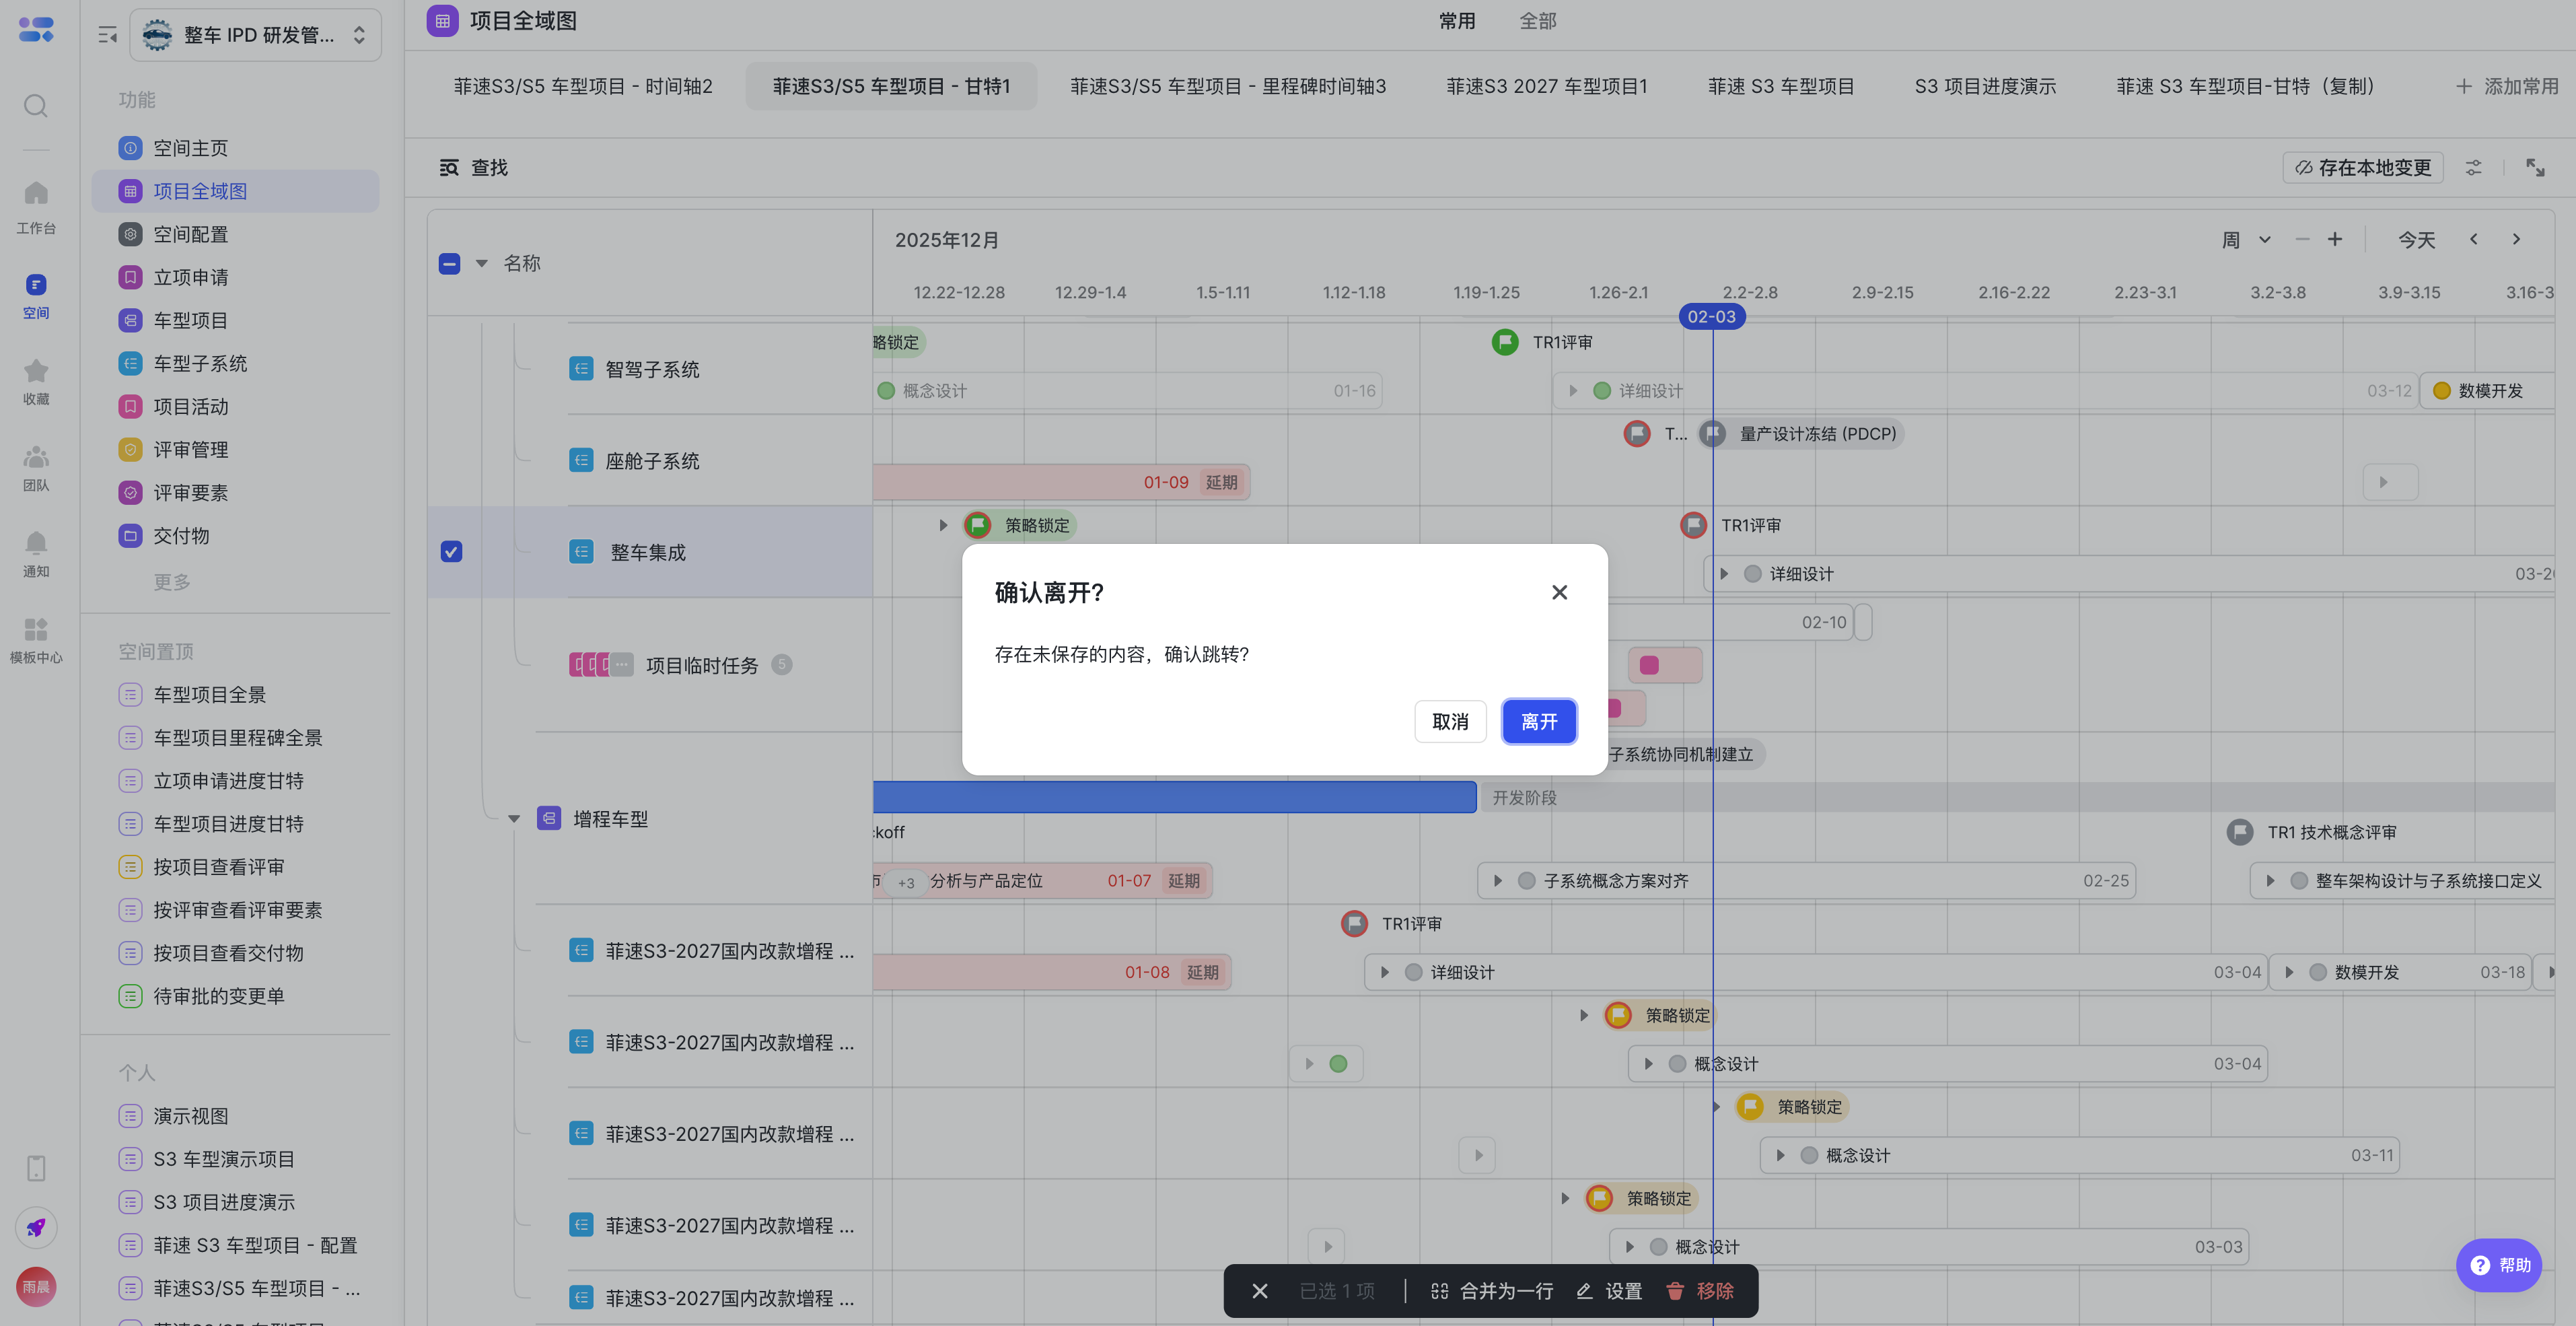The width and height of the screenshot is (2576, 1326).
Task: Go to next period with right arrow
Action: click(2516, 239)
